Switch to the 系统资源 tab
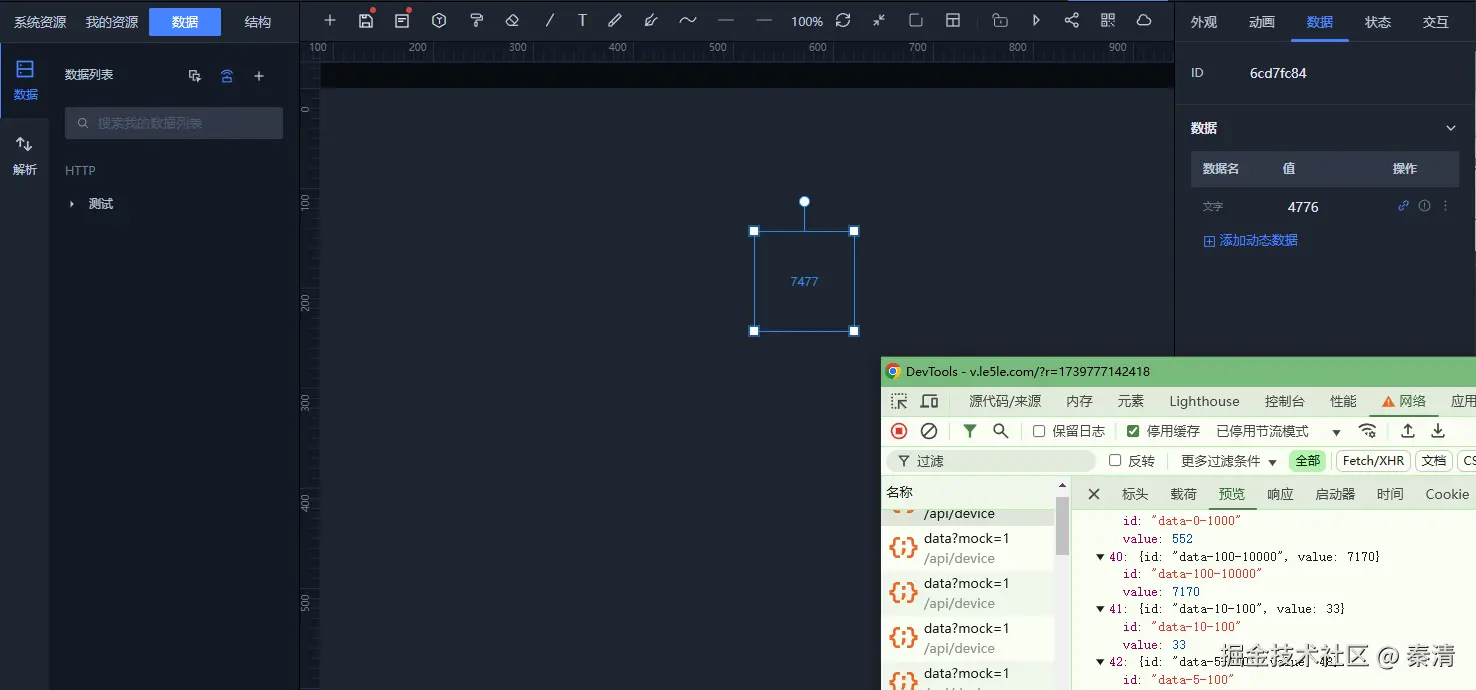 40,22
